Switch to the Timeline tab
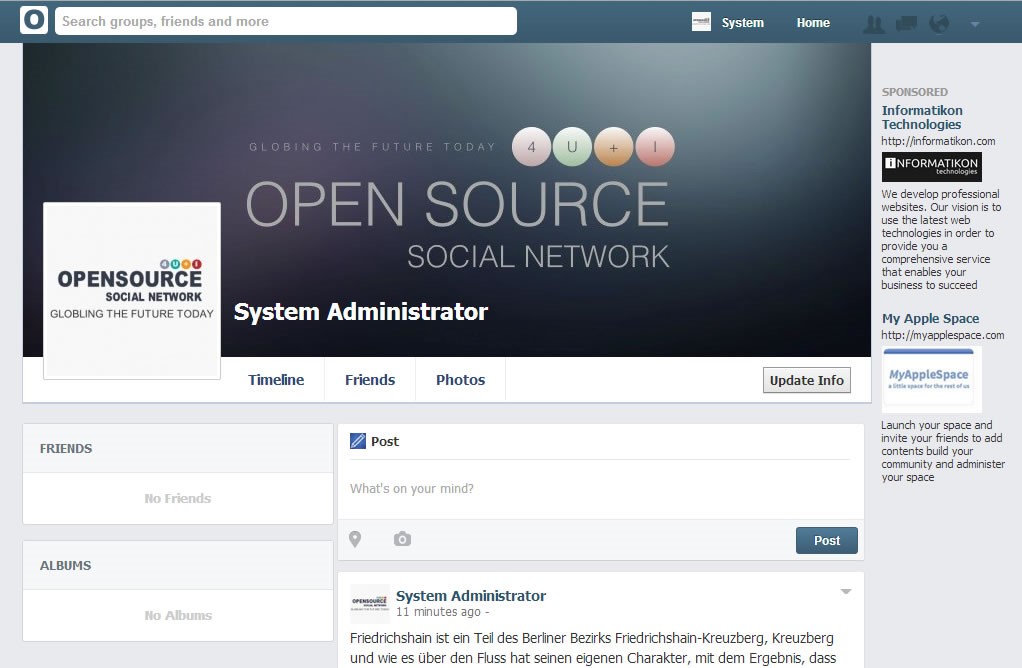The height and width of the screenshot is (668, 1022). [276, 380]
